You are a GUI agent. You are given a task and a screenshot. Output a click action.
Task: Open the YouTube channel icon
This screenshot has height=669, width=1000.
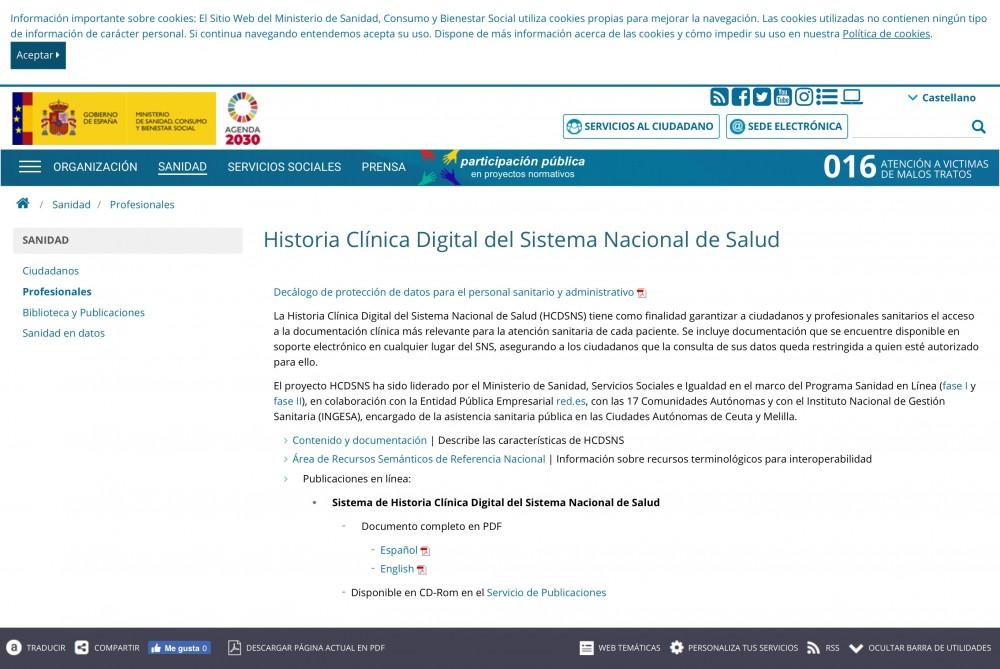pos(783,97)
